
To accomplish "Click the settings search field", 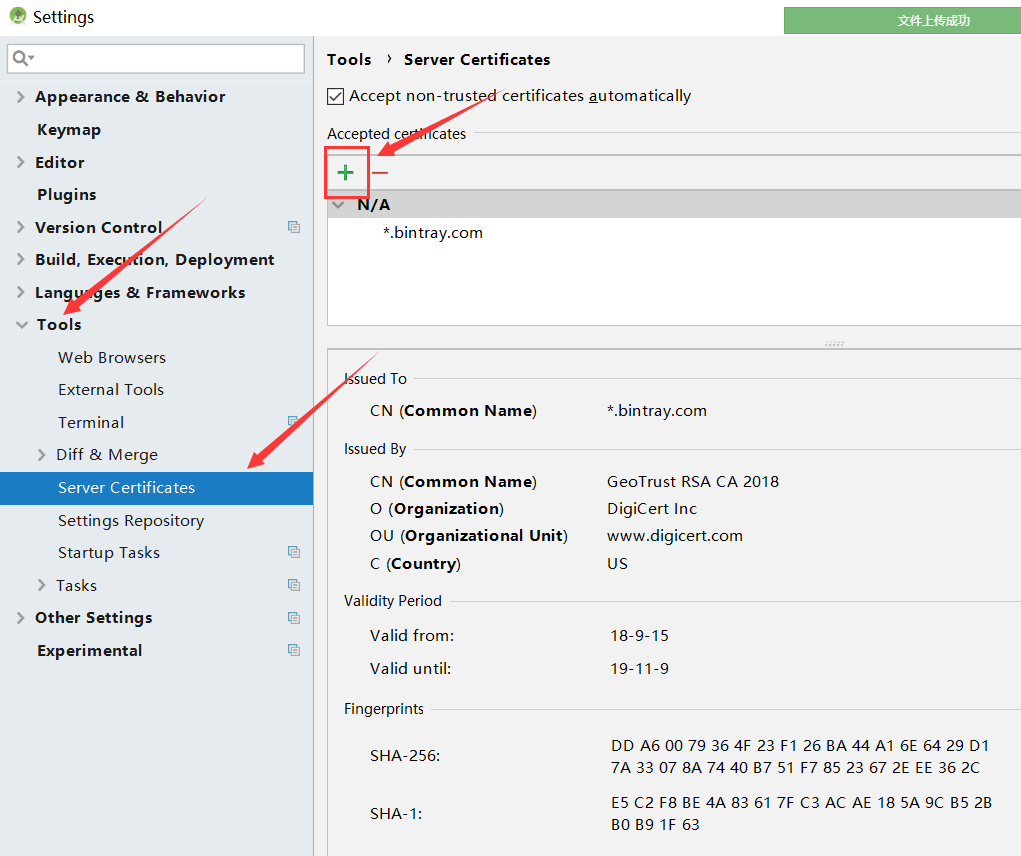I will click(x=156, y=59).
